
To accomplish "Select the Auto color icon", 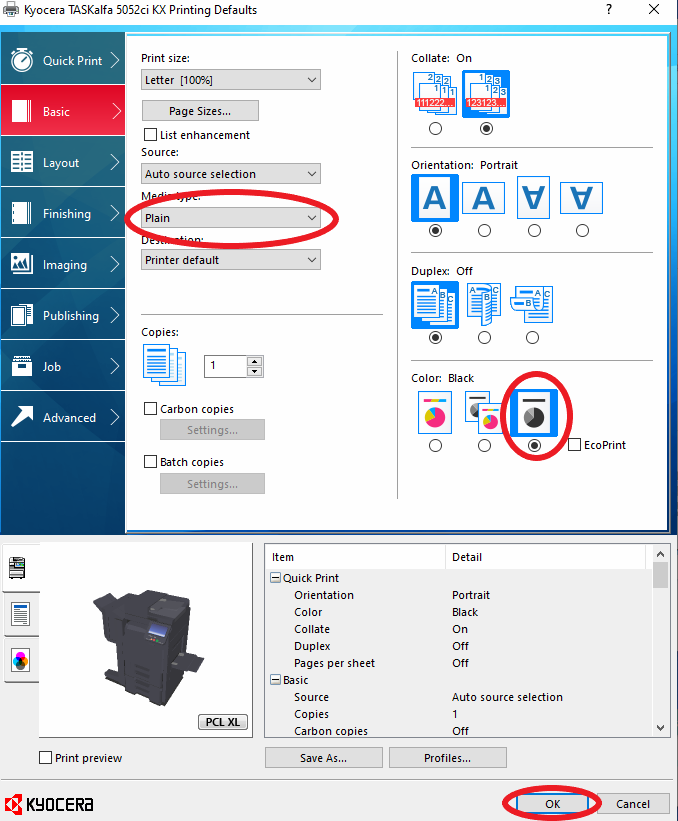I will 483,413.
